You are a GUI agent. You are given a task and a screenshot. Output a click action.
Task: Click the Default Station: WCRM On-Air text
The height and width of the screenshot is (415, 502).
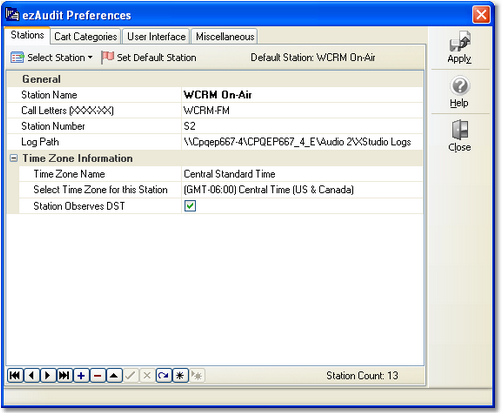313,57
